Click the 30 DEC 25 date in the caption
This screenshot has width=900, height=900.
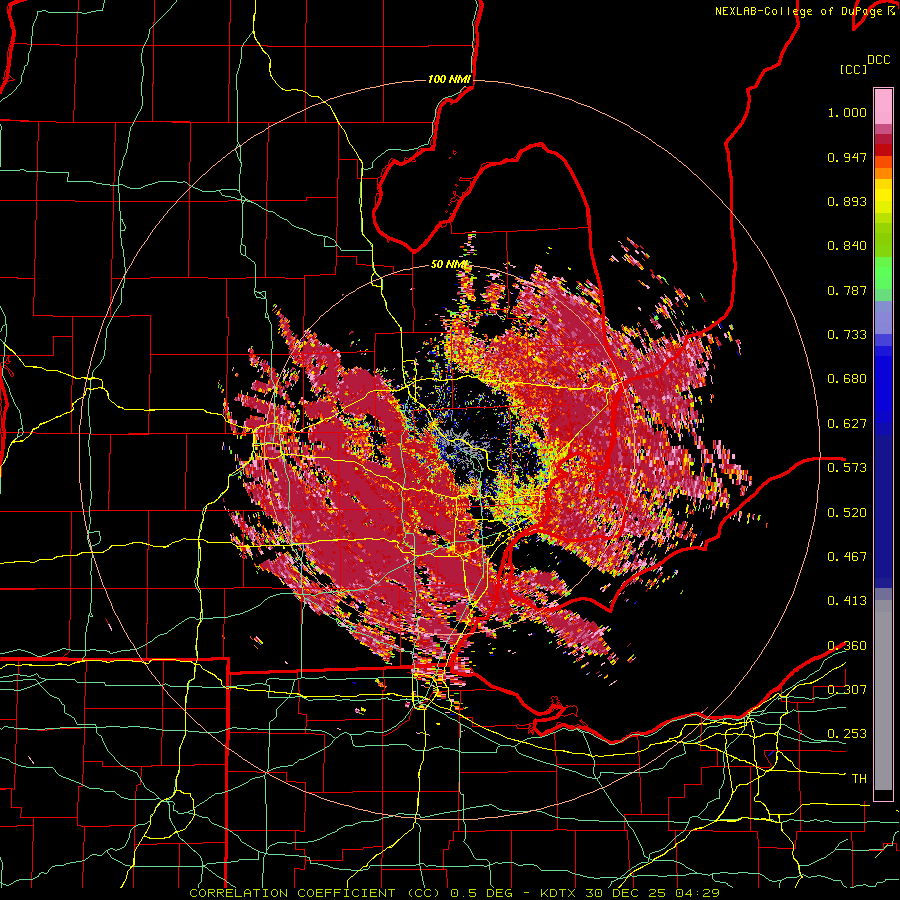pos(626,893)
